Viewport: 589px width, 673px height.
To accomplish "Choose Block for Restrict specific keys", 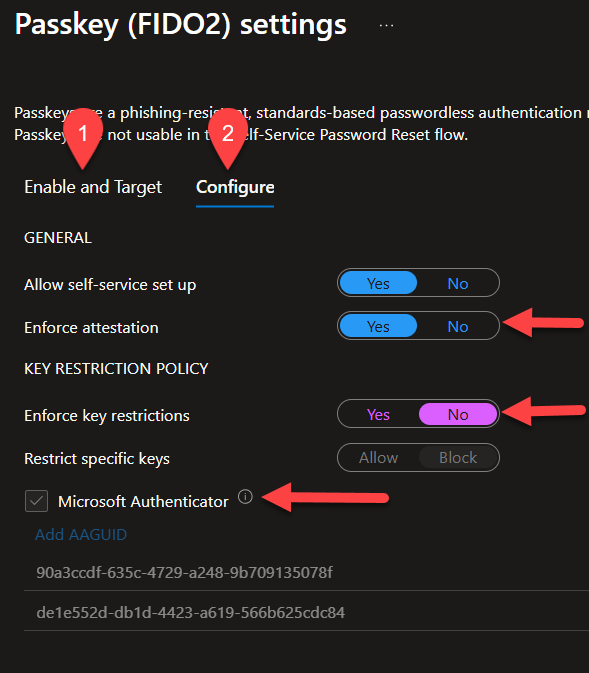I will (x=458, y=458).
